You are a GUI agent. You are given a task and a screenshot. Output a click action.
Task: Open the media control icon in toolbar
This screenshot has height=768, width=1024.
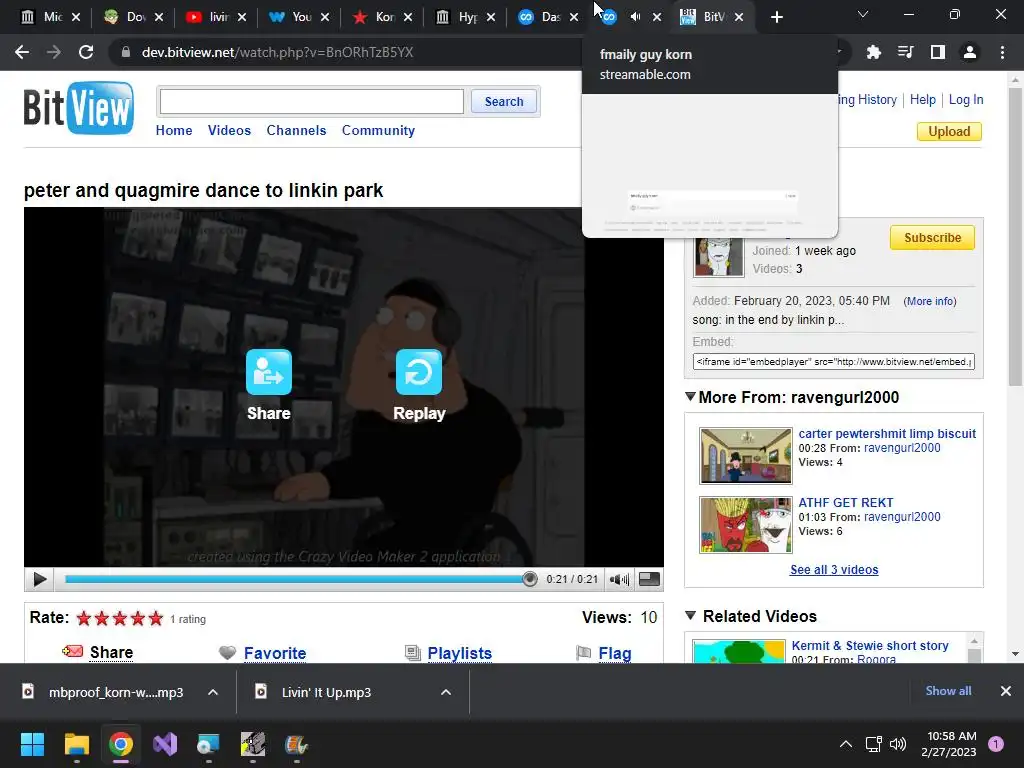905,52
